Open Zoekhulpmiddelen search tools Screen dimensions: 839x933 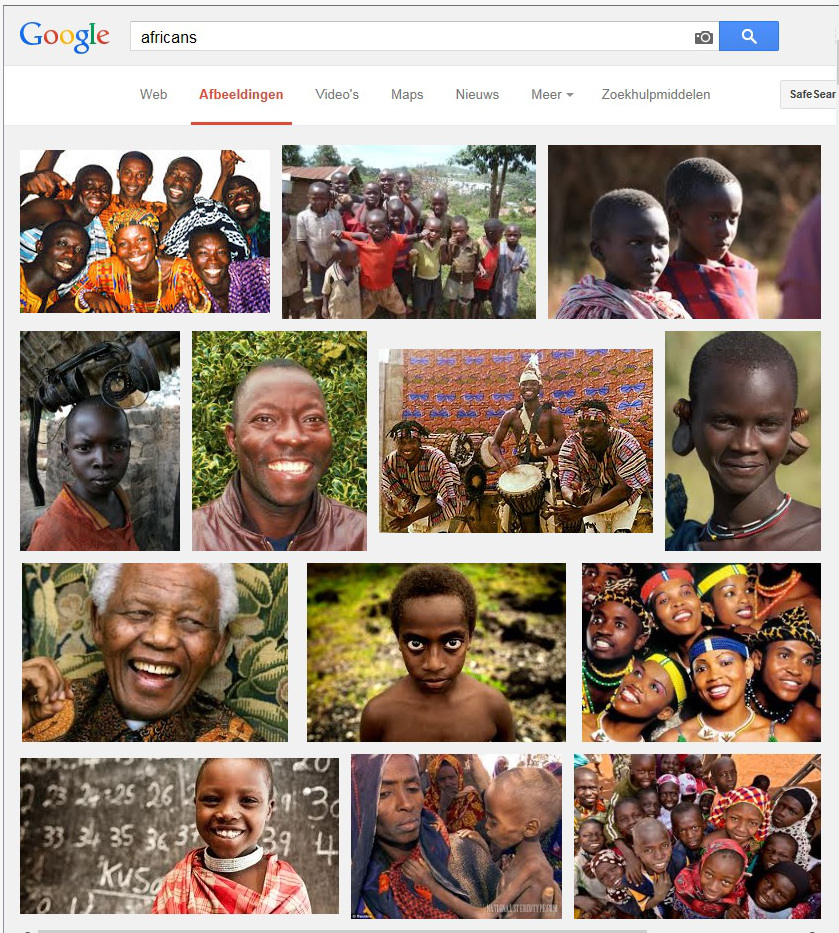click(x=656, y=95)
